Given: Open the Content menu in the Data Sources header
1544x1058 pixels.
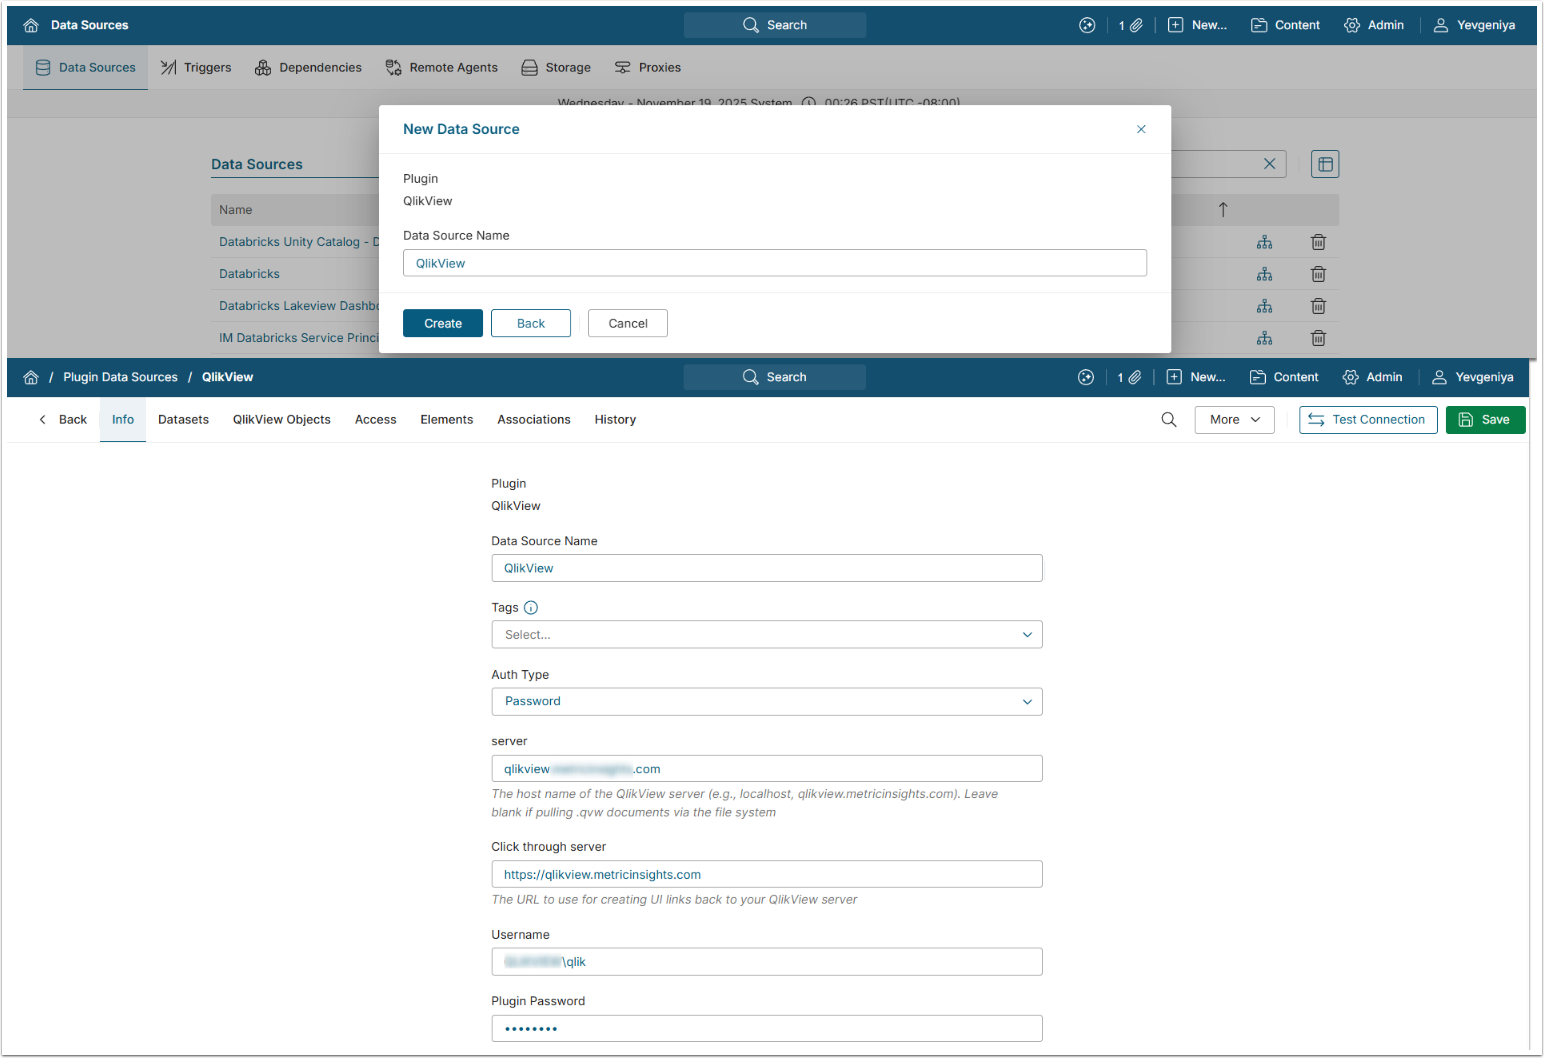Looking at the screenshot, I should pyautogui.click(x=1286, y=25).
